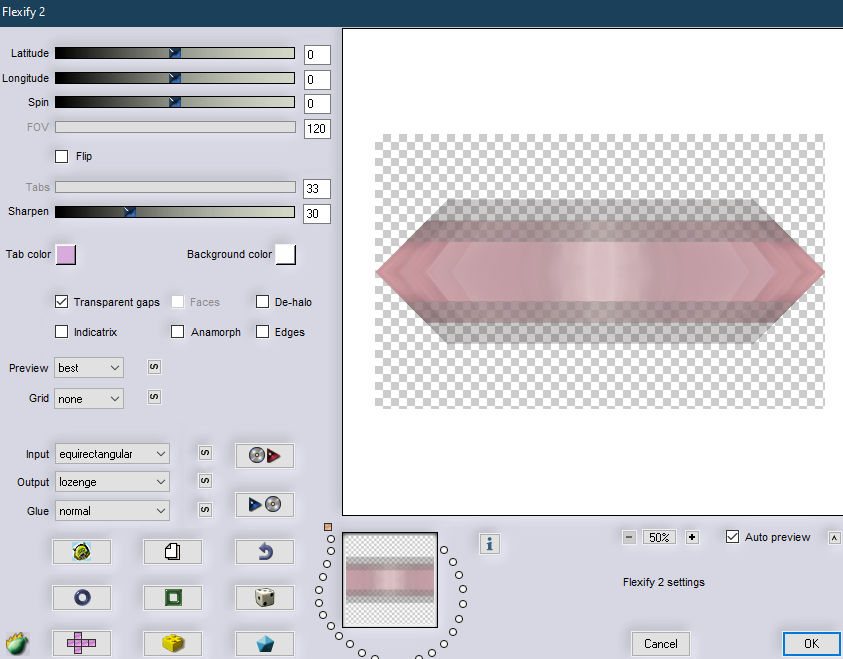Open the Glue mode dropdown
843x659 pixels.
coord(112,511)
